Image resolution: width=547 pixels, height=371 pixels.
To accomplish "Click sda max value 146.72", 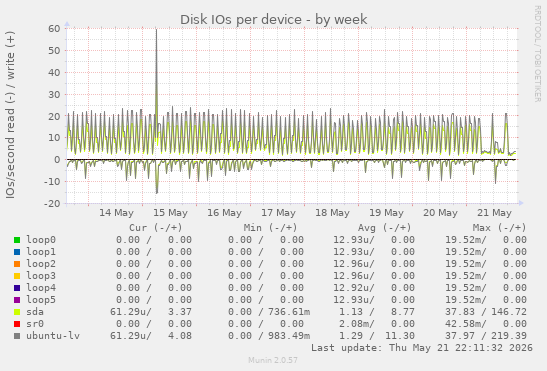I will coord(509,312).
